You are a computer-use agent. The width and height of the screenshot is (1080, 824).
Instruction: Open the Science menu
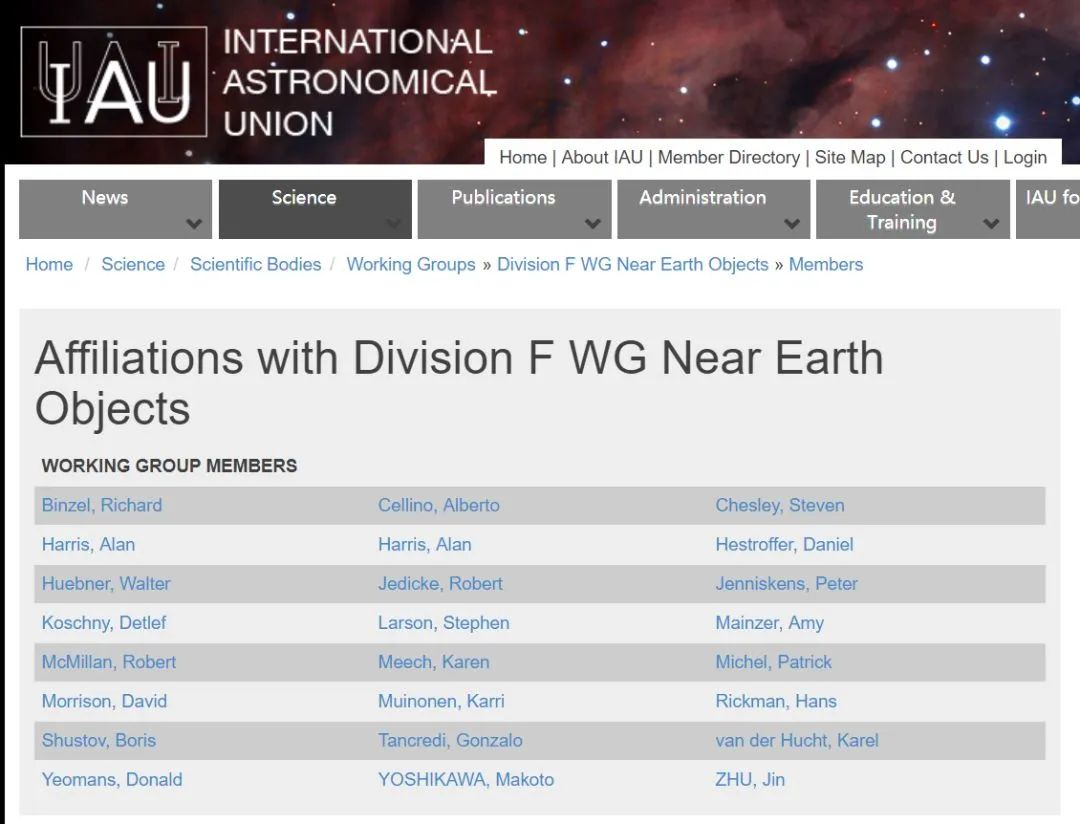click(315, 209)
